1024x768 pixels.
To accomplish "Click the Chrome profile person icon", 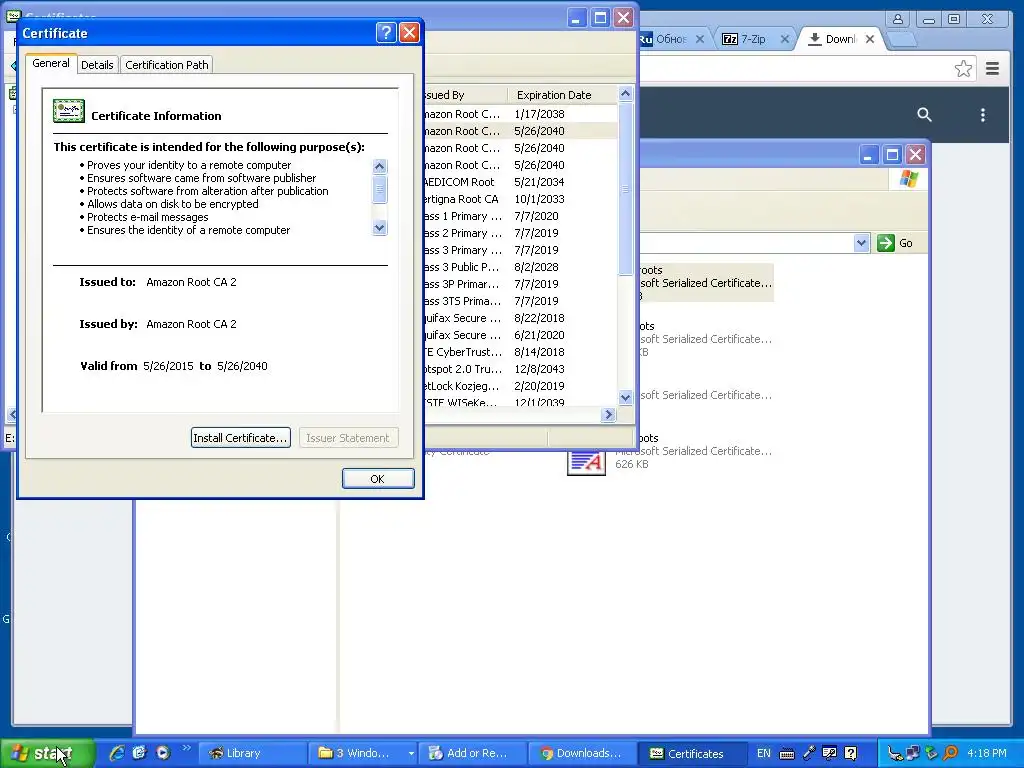I will pos(898,19).
